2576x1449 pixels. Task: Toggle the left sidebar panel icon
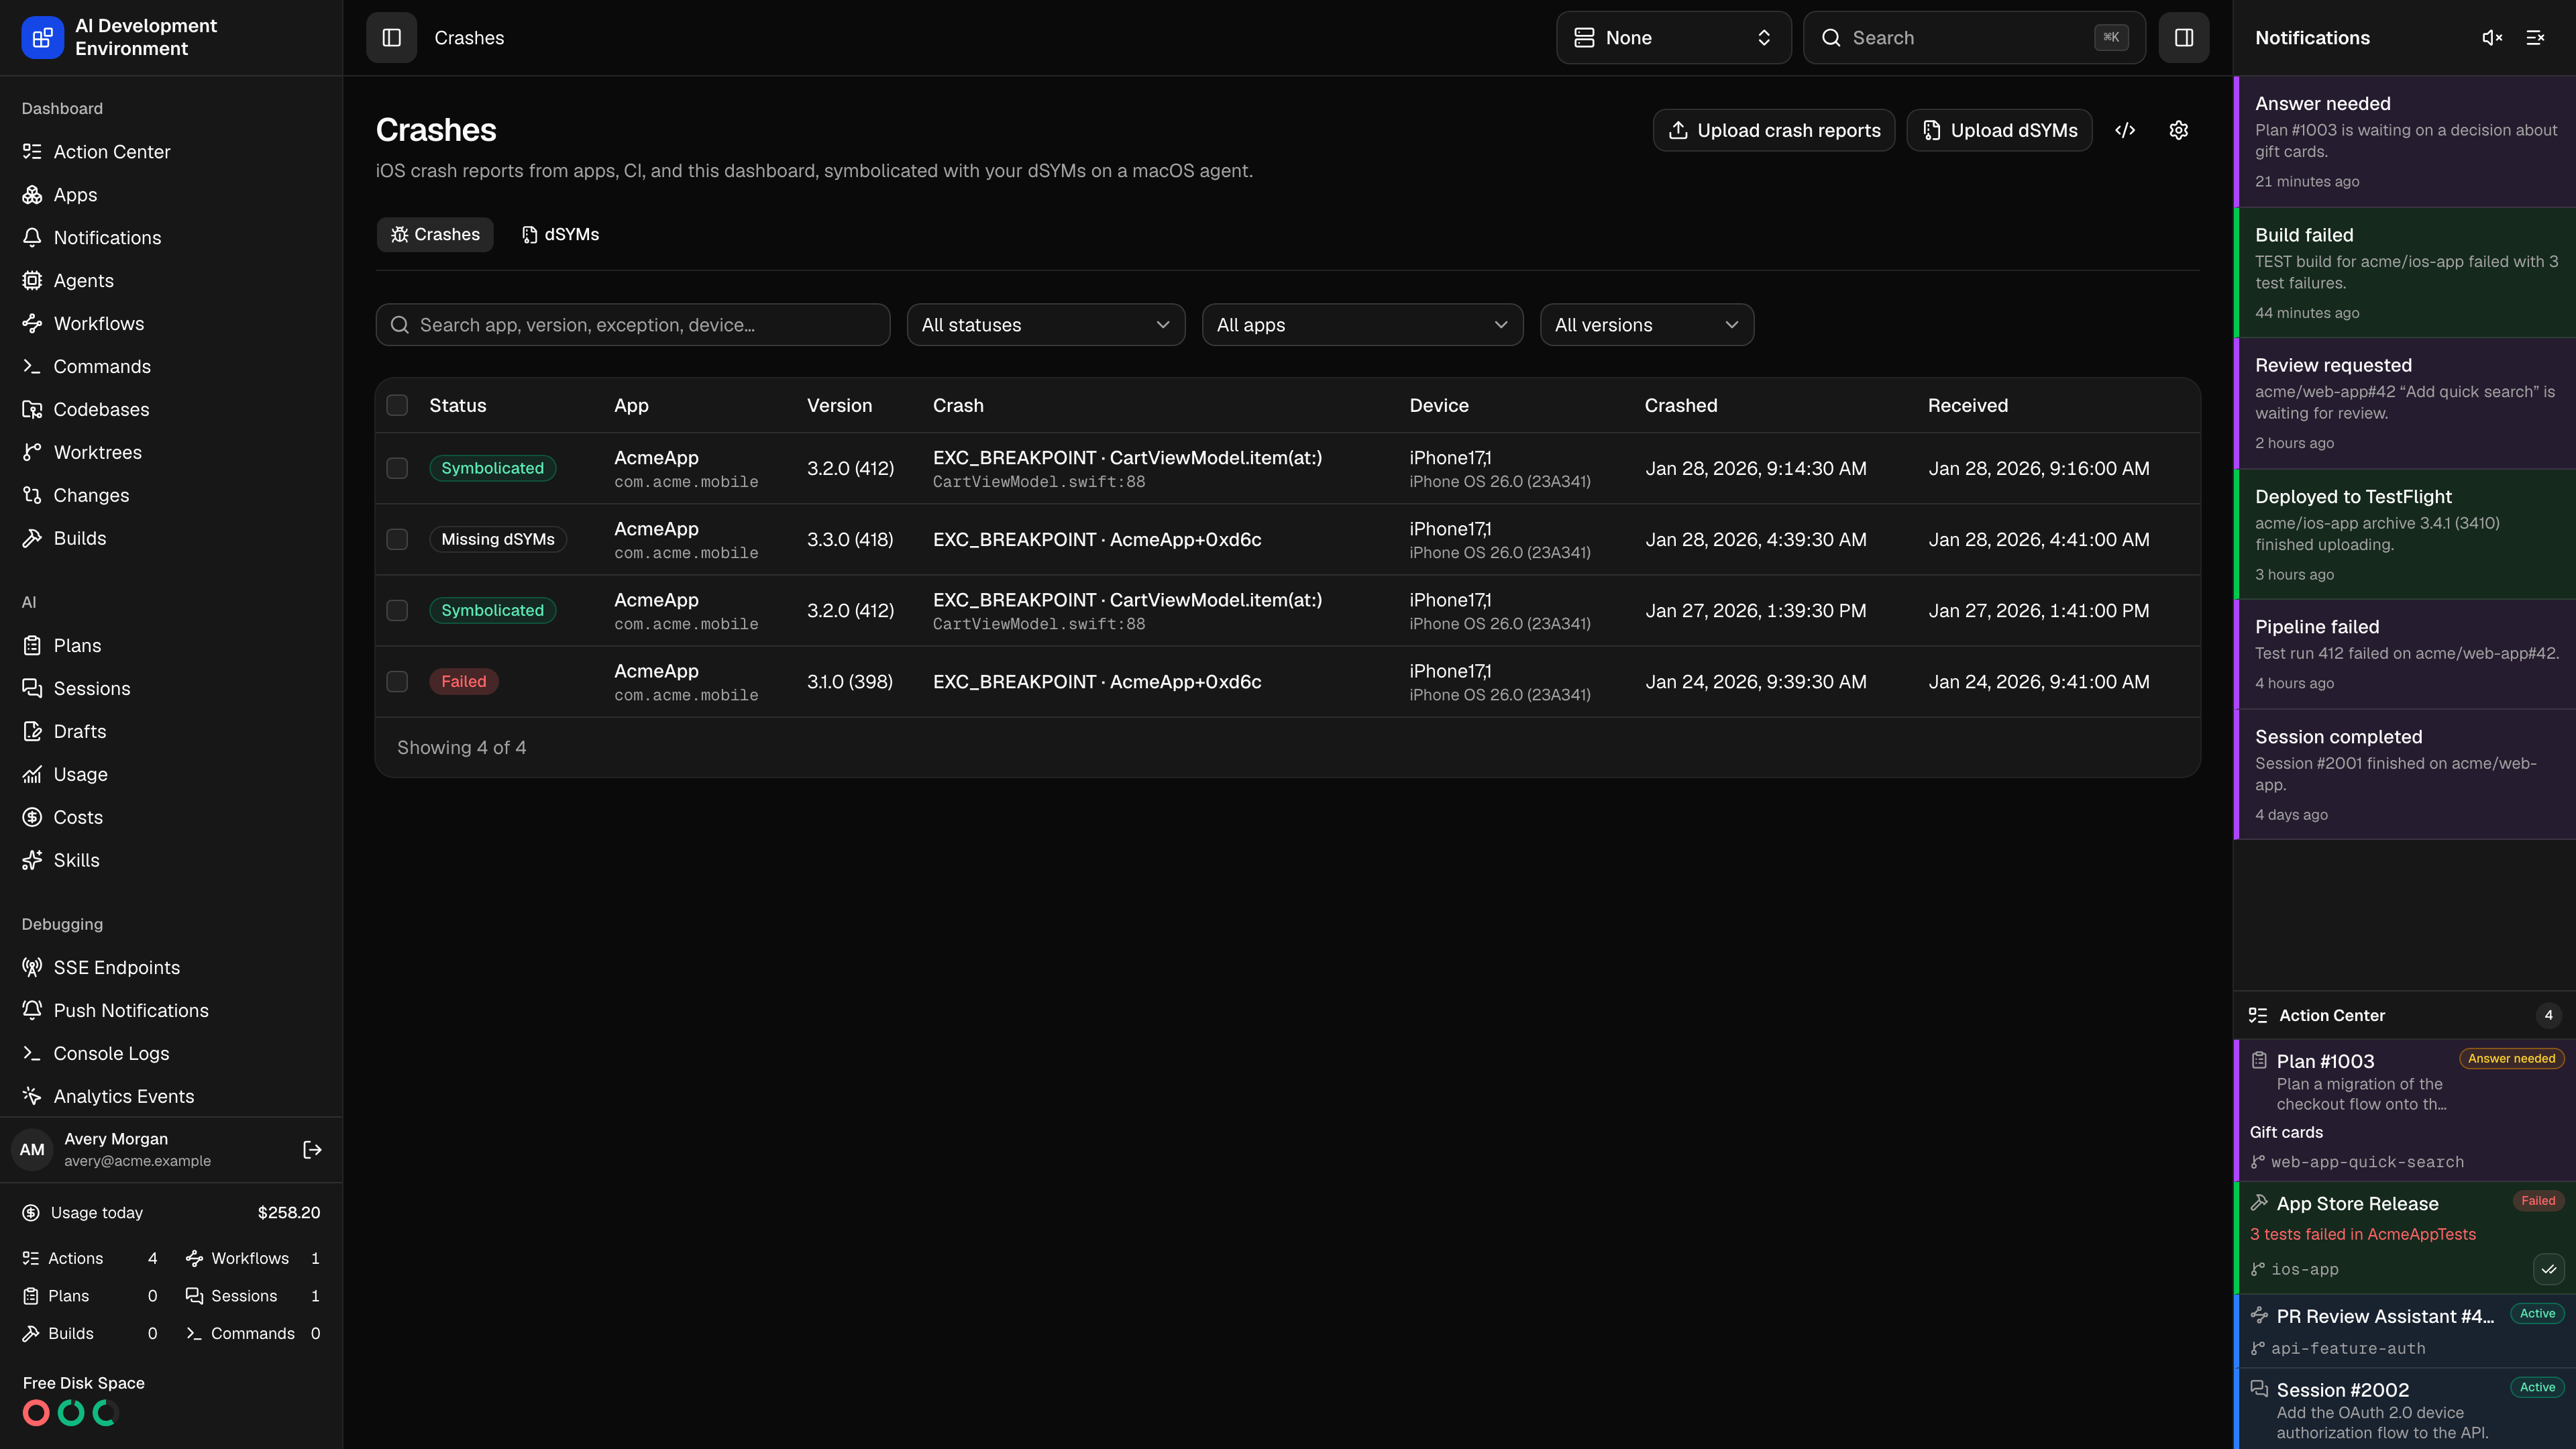(391, 38)
